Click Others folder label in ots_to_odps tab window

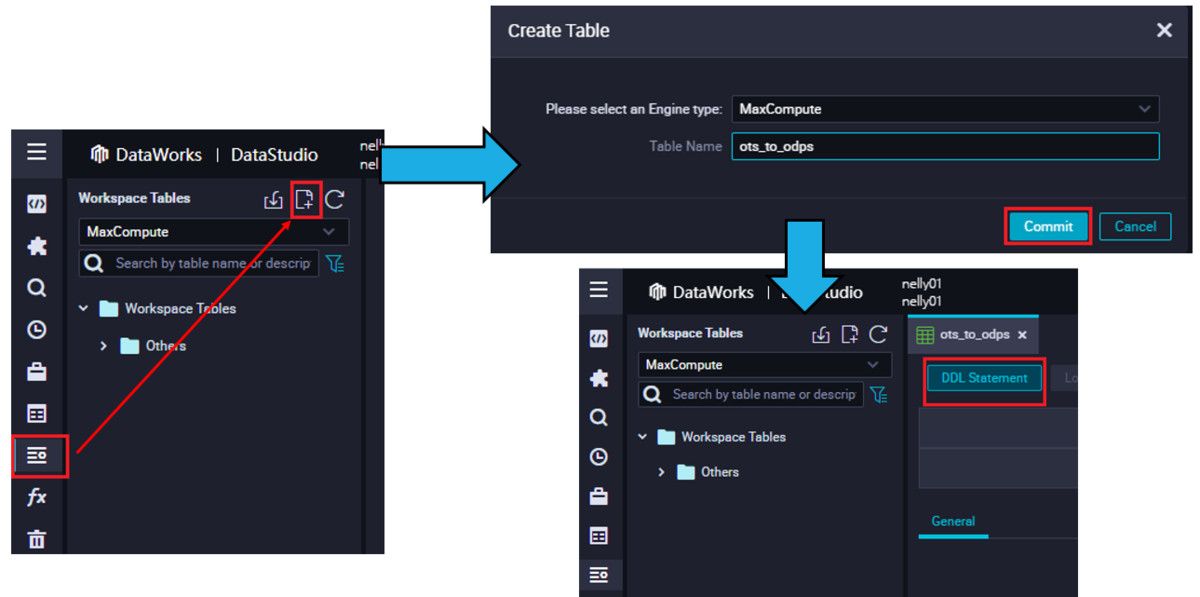[720, 472]
